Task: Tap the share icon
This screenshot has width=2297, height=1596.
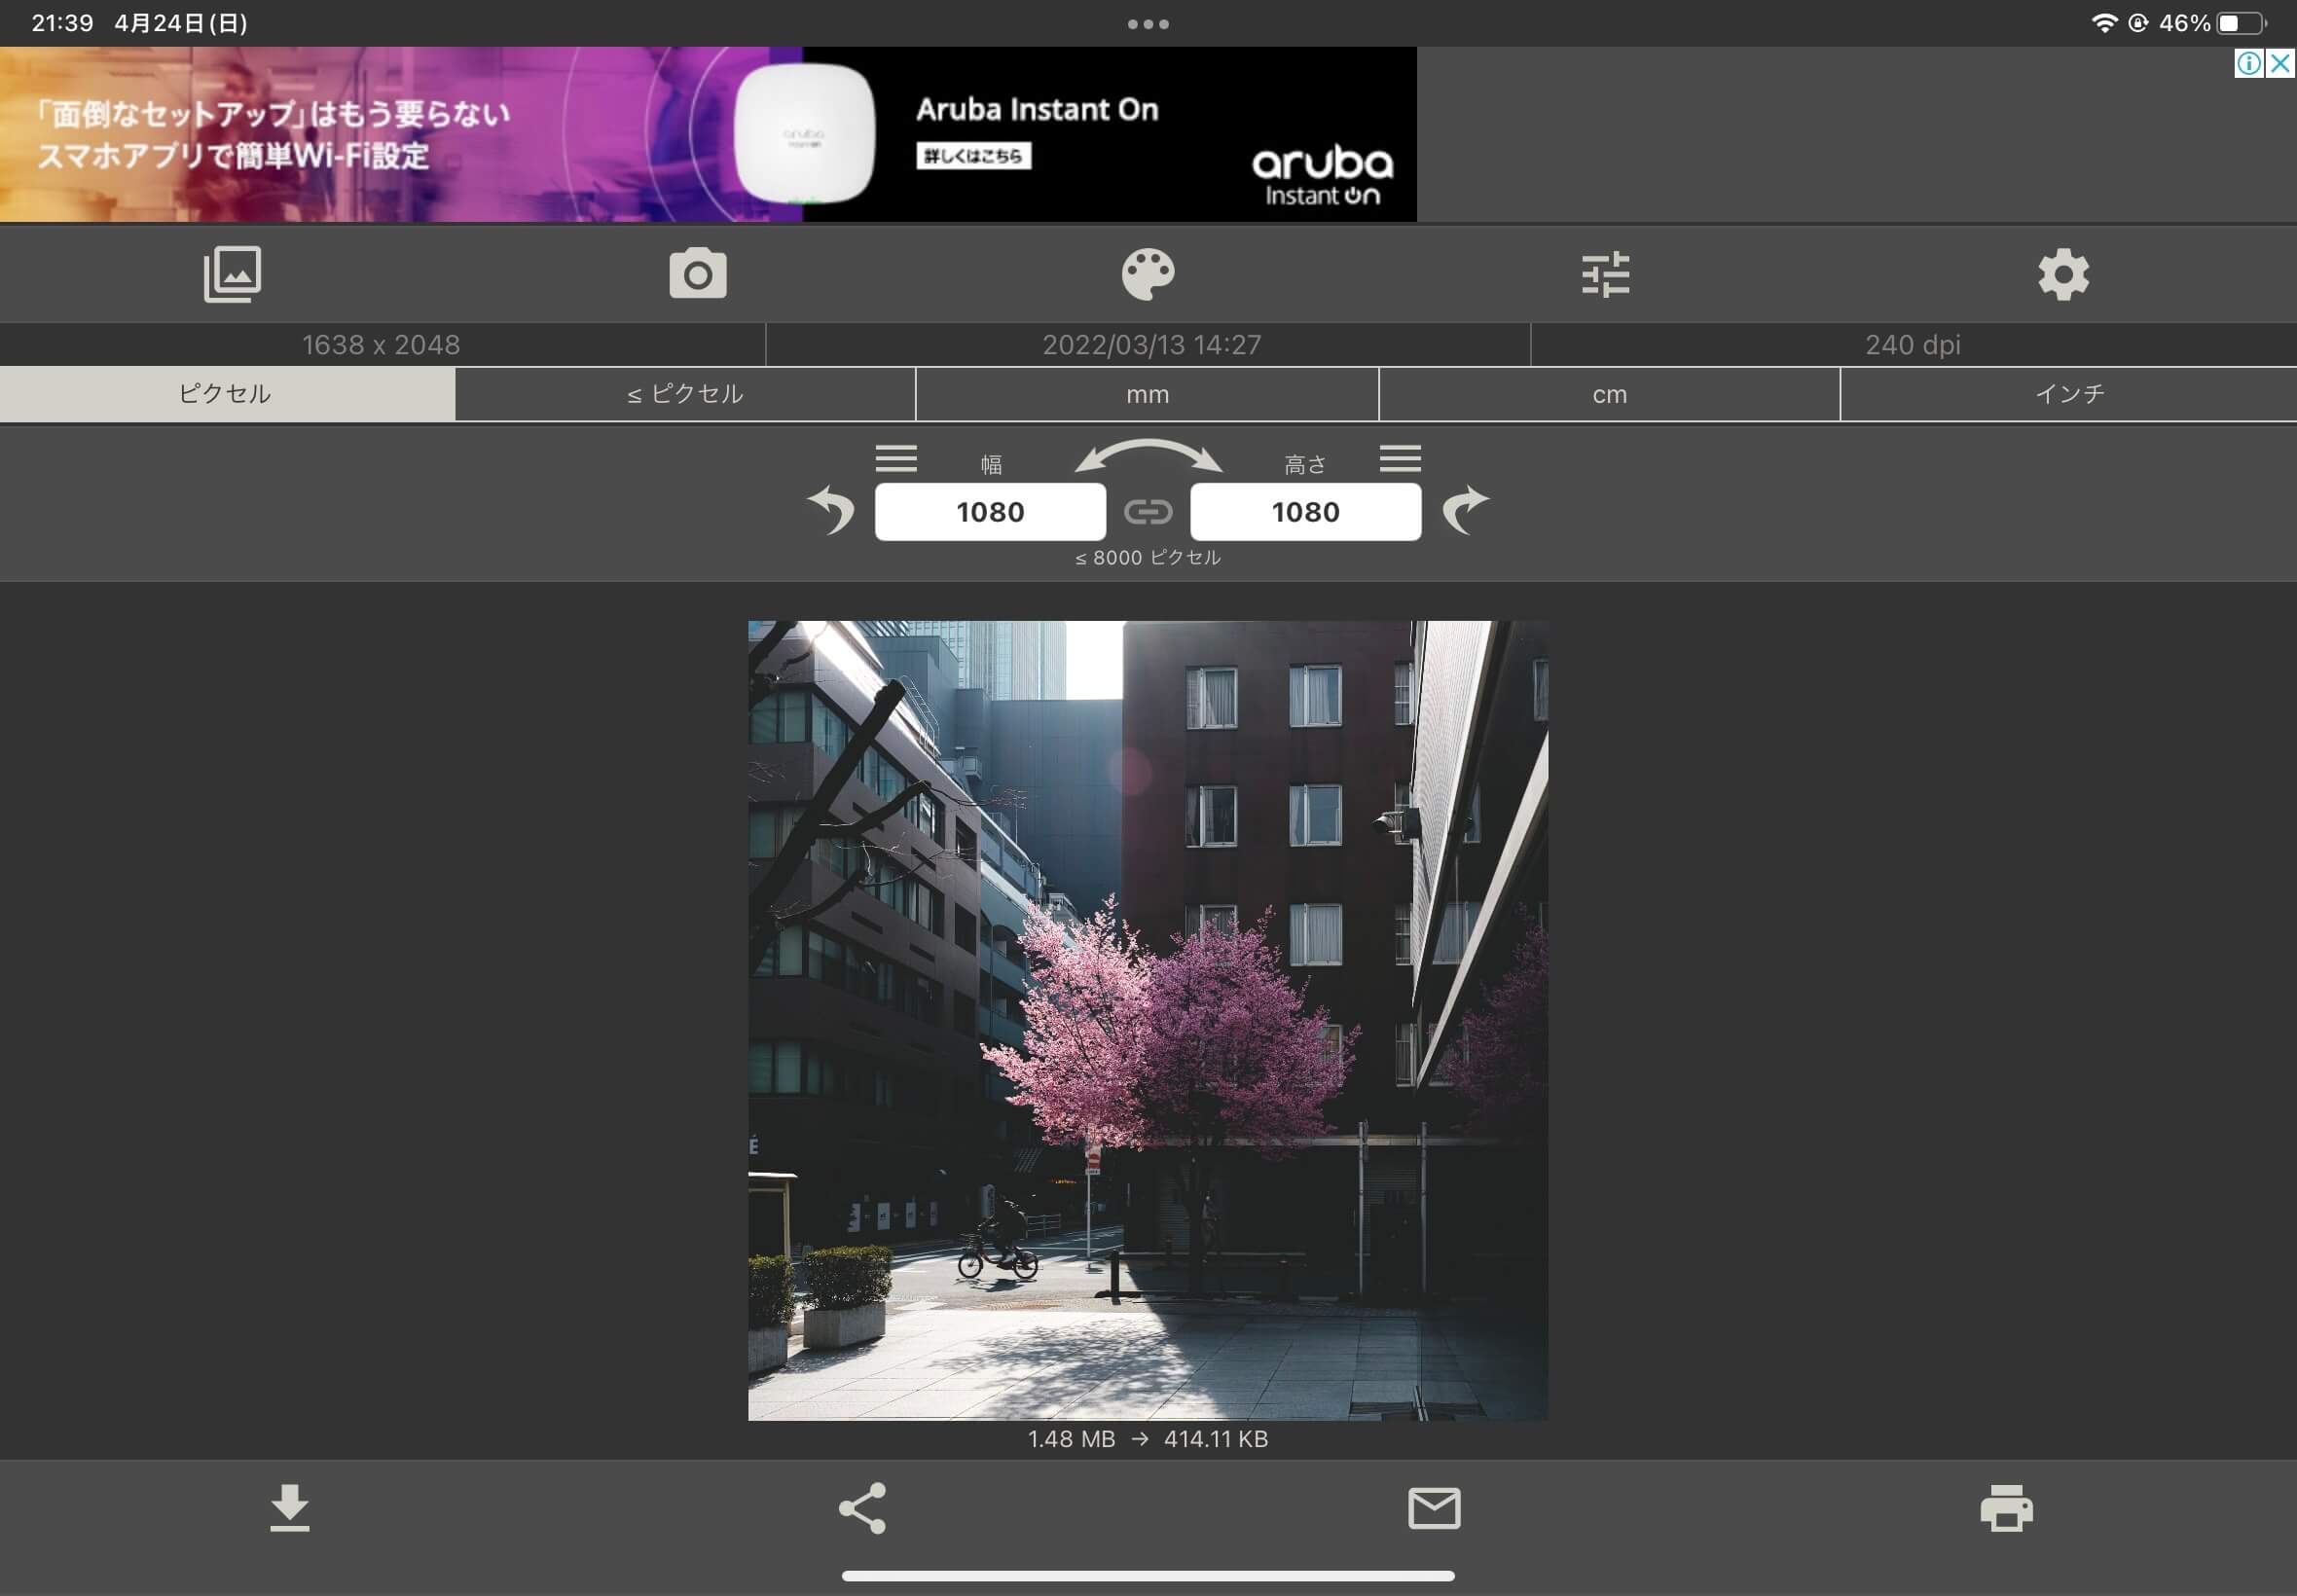Action: click(862, 1508)
